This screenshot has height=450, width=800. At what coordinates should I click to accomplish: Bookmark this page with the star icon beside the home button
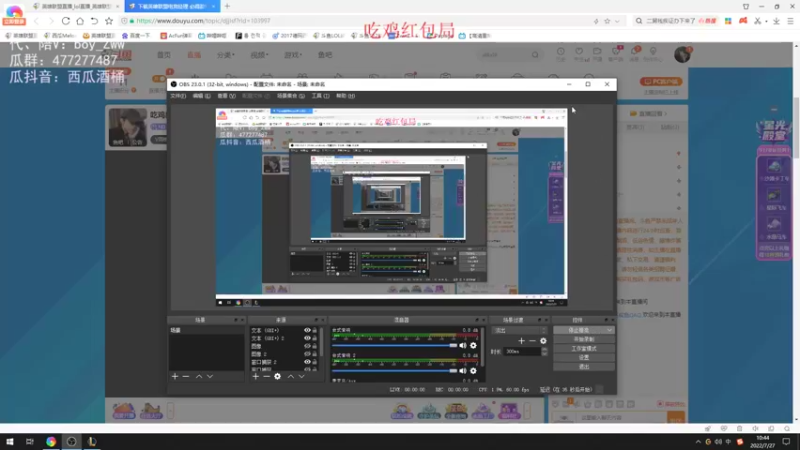[x=109, y=21]
